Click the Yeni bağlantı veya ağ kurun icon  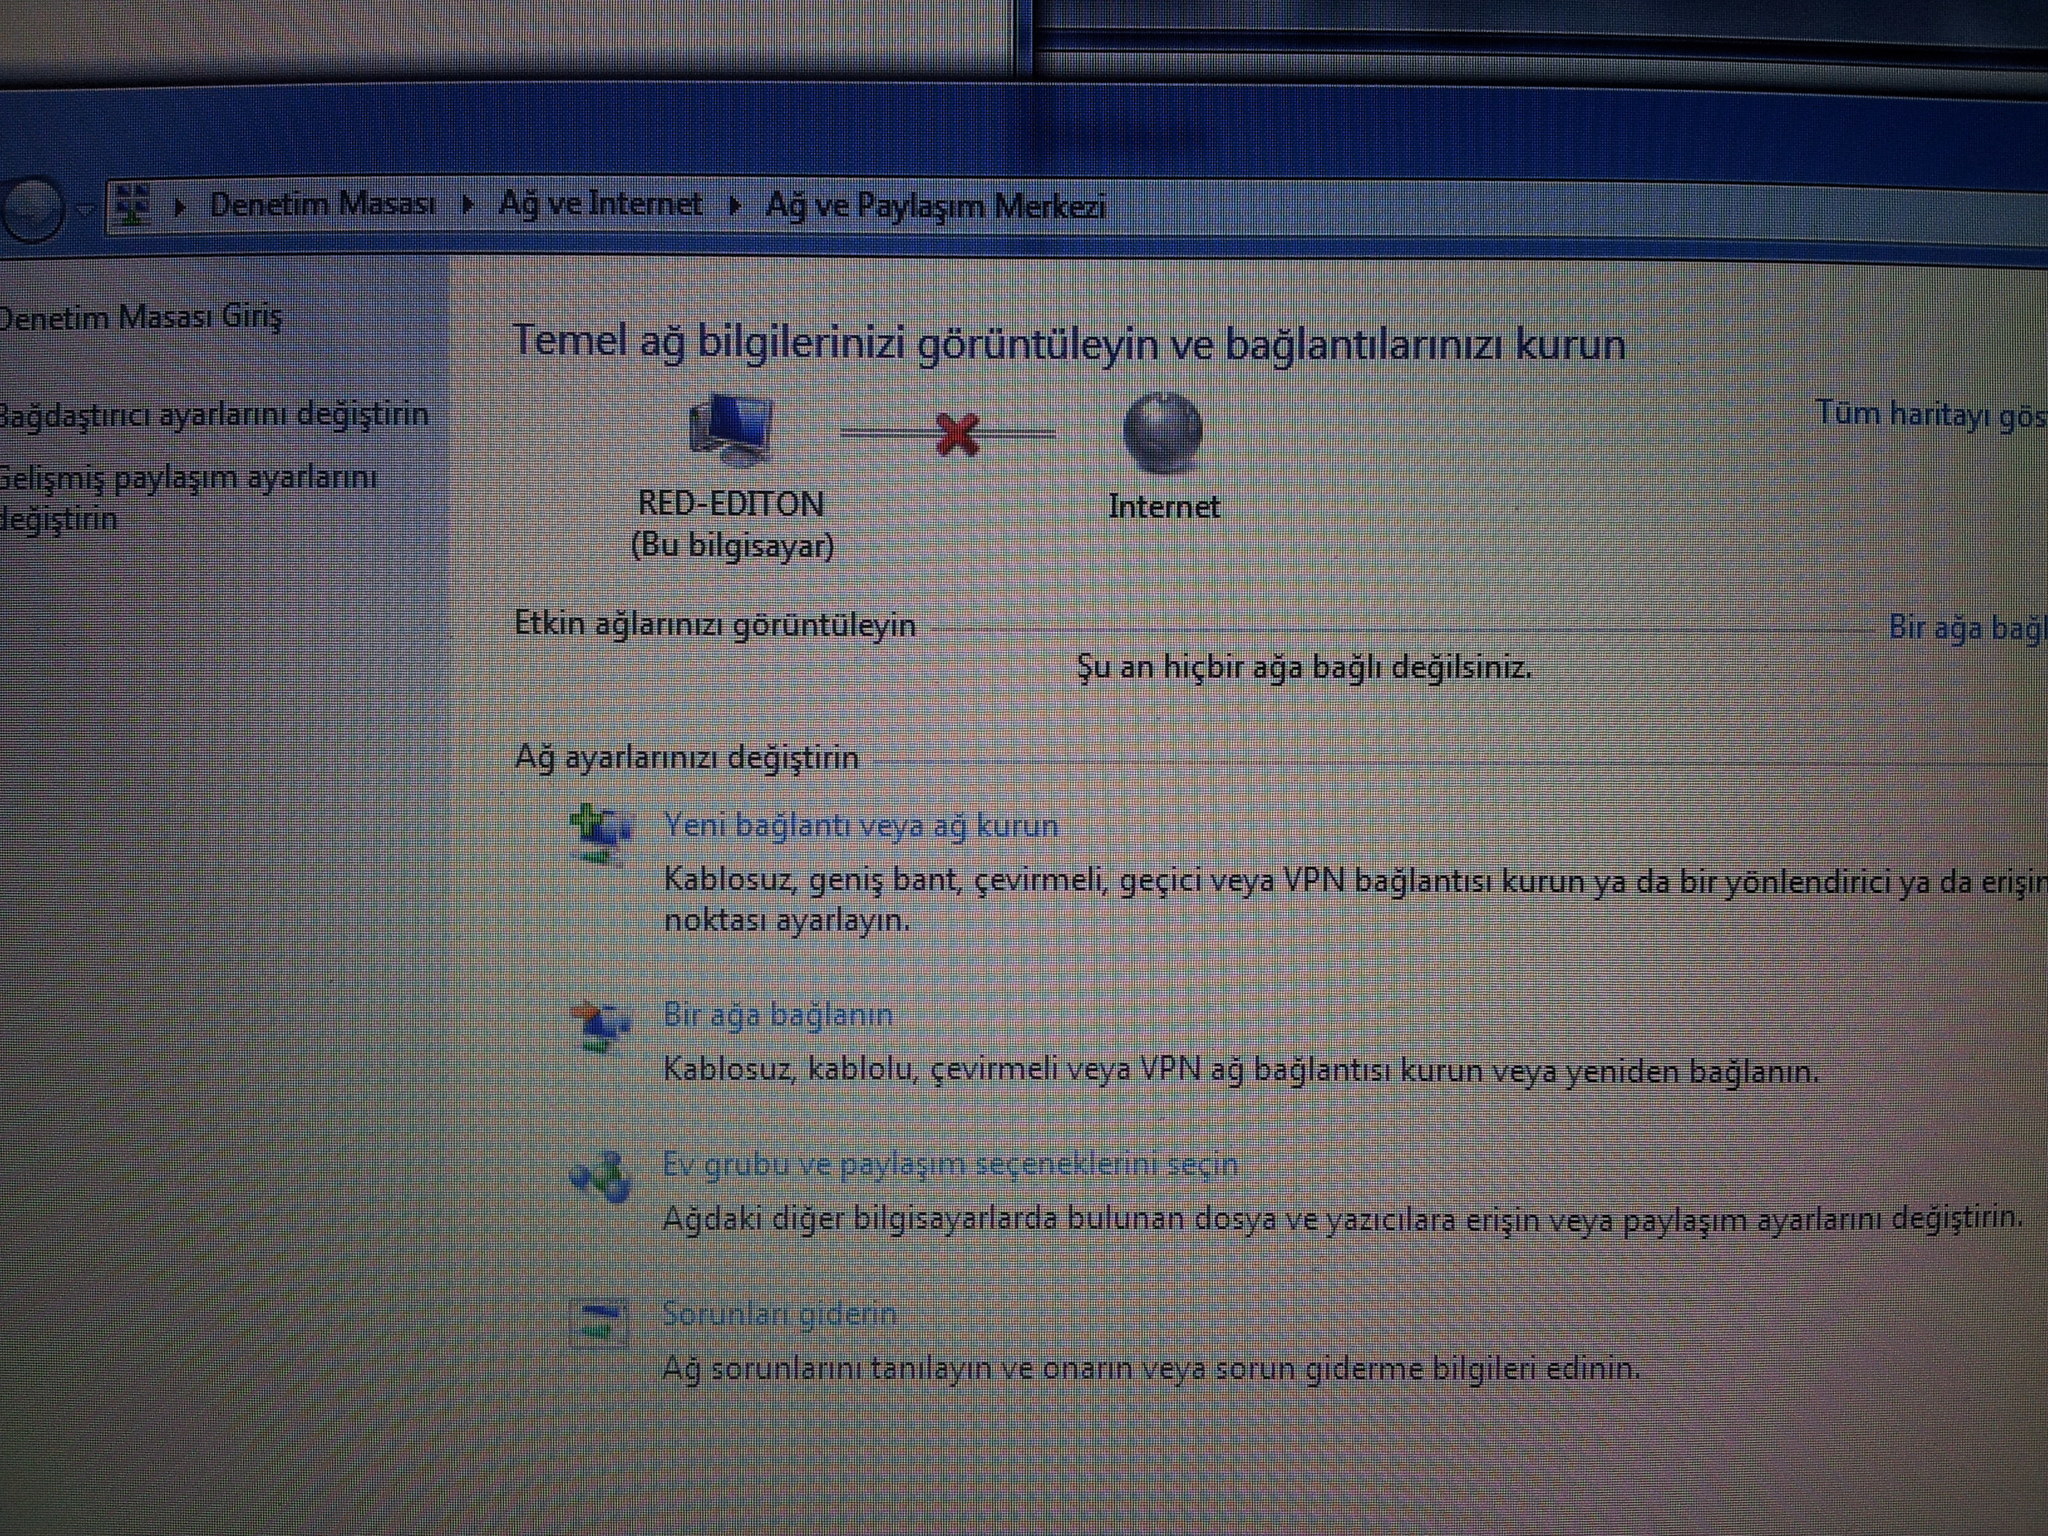(x=600, y=835)
